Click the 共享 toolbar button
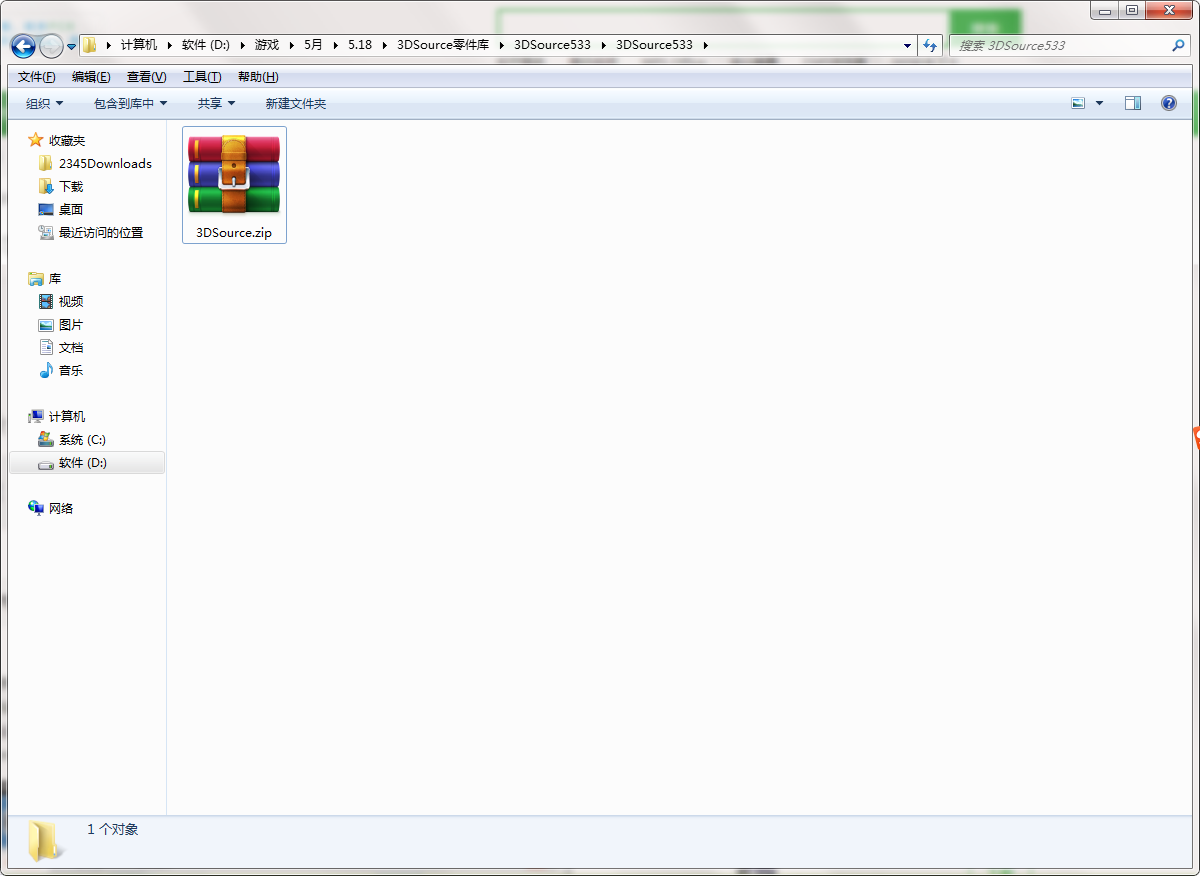 216,103
